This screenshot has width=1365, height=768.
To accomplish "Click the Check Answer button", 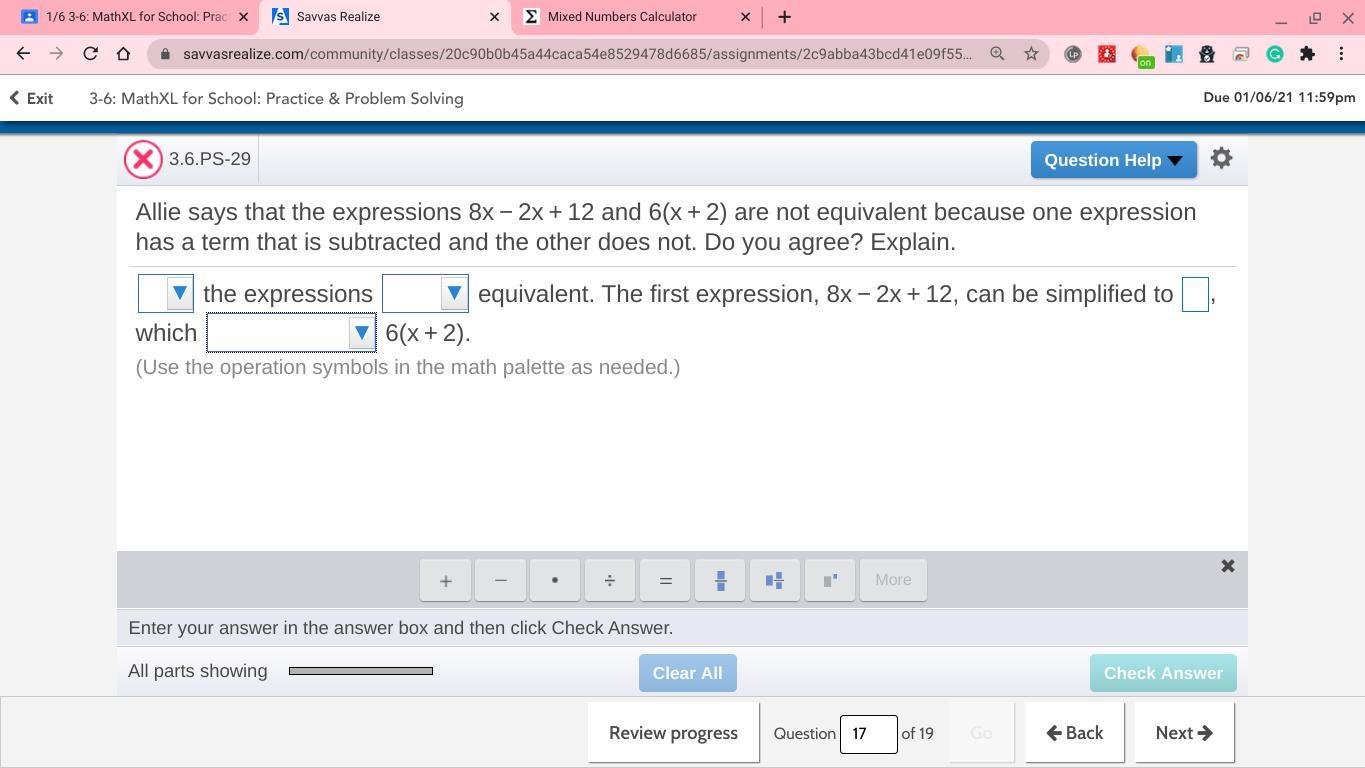I will (1163, 673).
